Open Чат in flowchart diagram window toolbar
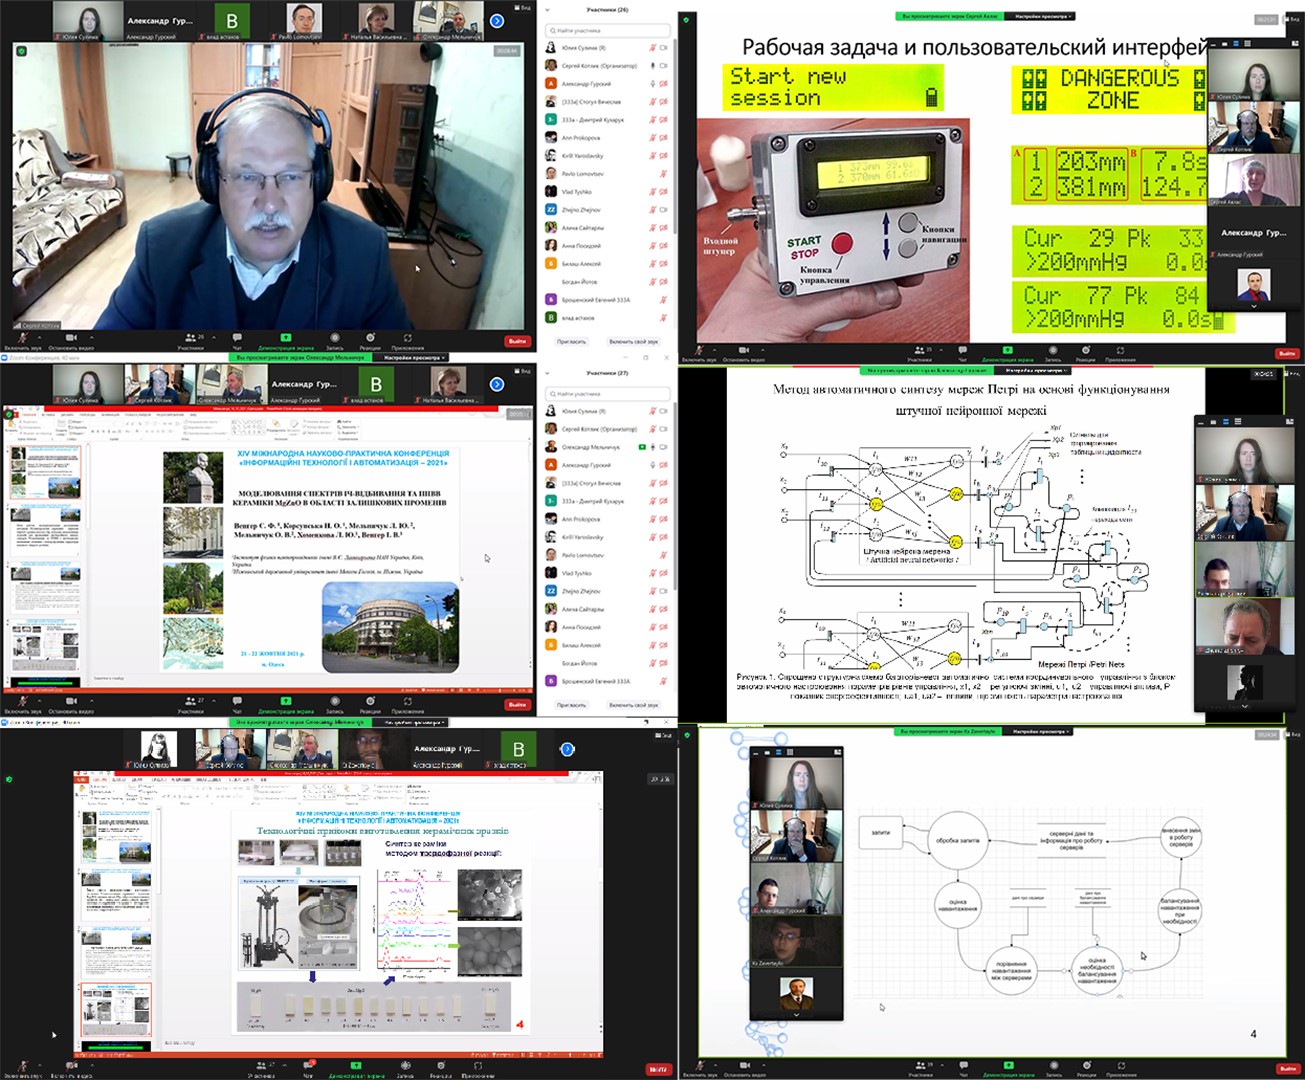The width and height of the screenshot is (1305, 1080). coord(964,1067)
